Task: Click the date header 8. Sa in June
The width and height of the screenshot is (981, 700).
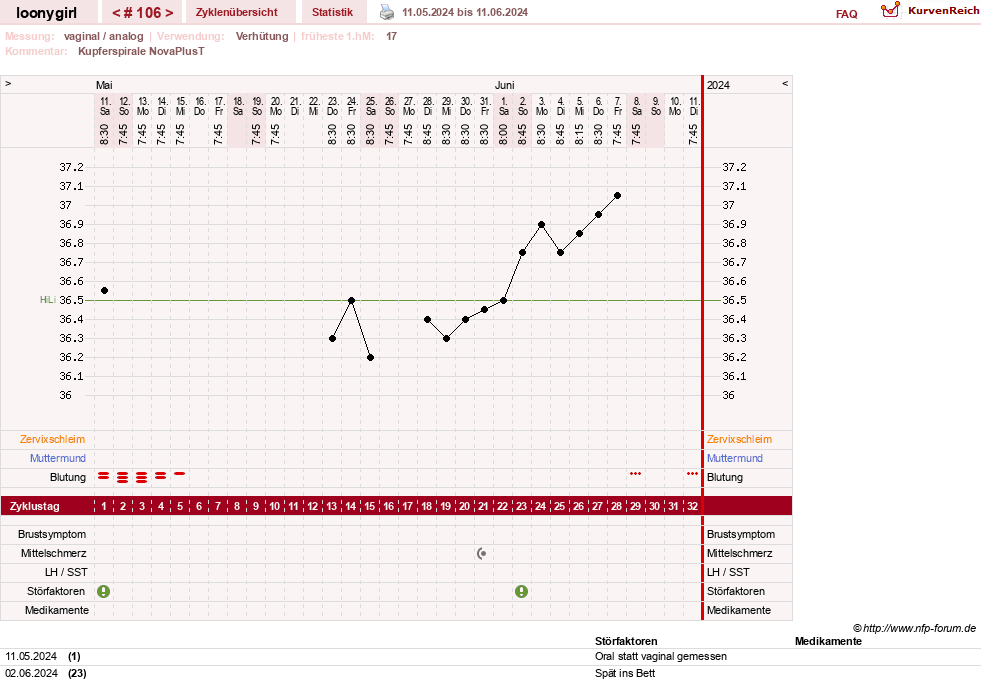Action: click(636, 106)
